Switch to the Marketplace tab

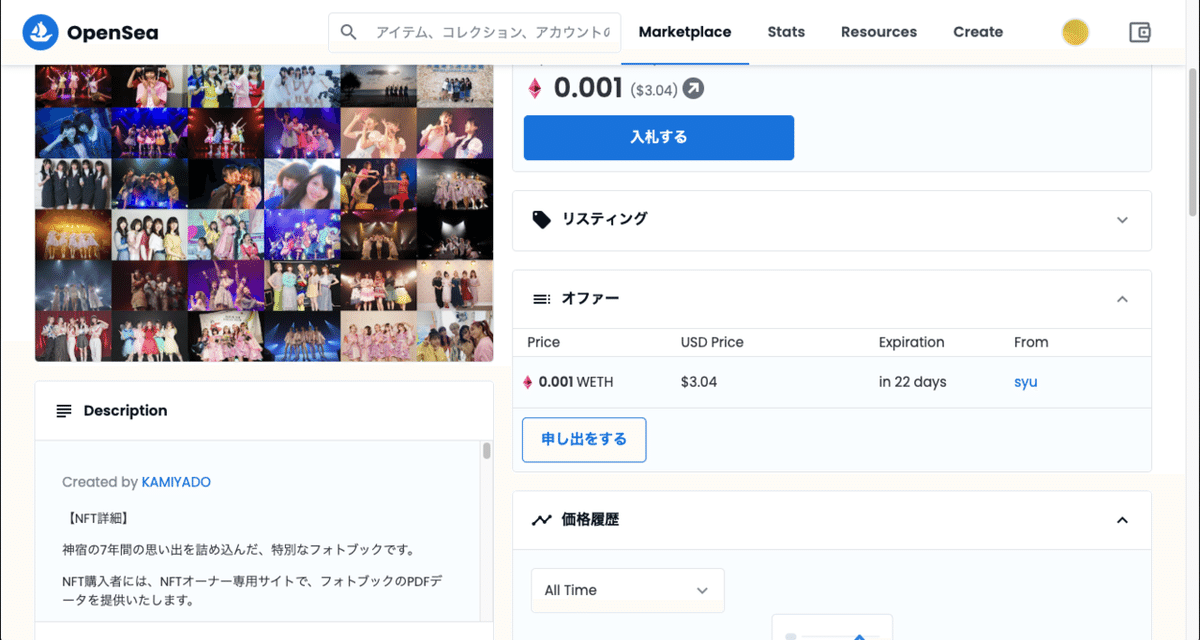pyautogui.click(x=685, y=31)
